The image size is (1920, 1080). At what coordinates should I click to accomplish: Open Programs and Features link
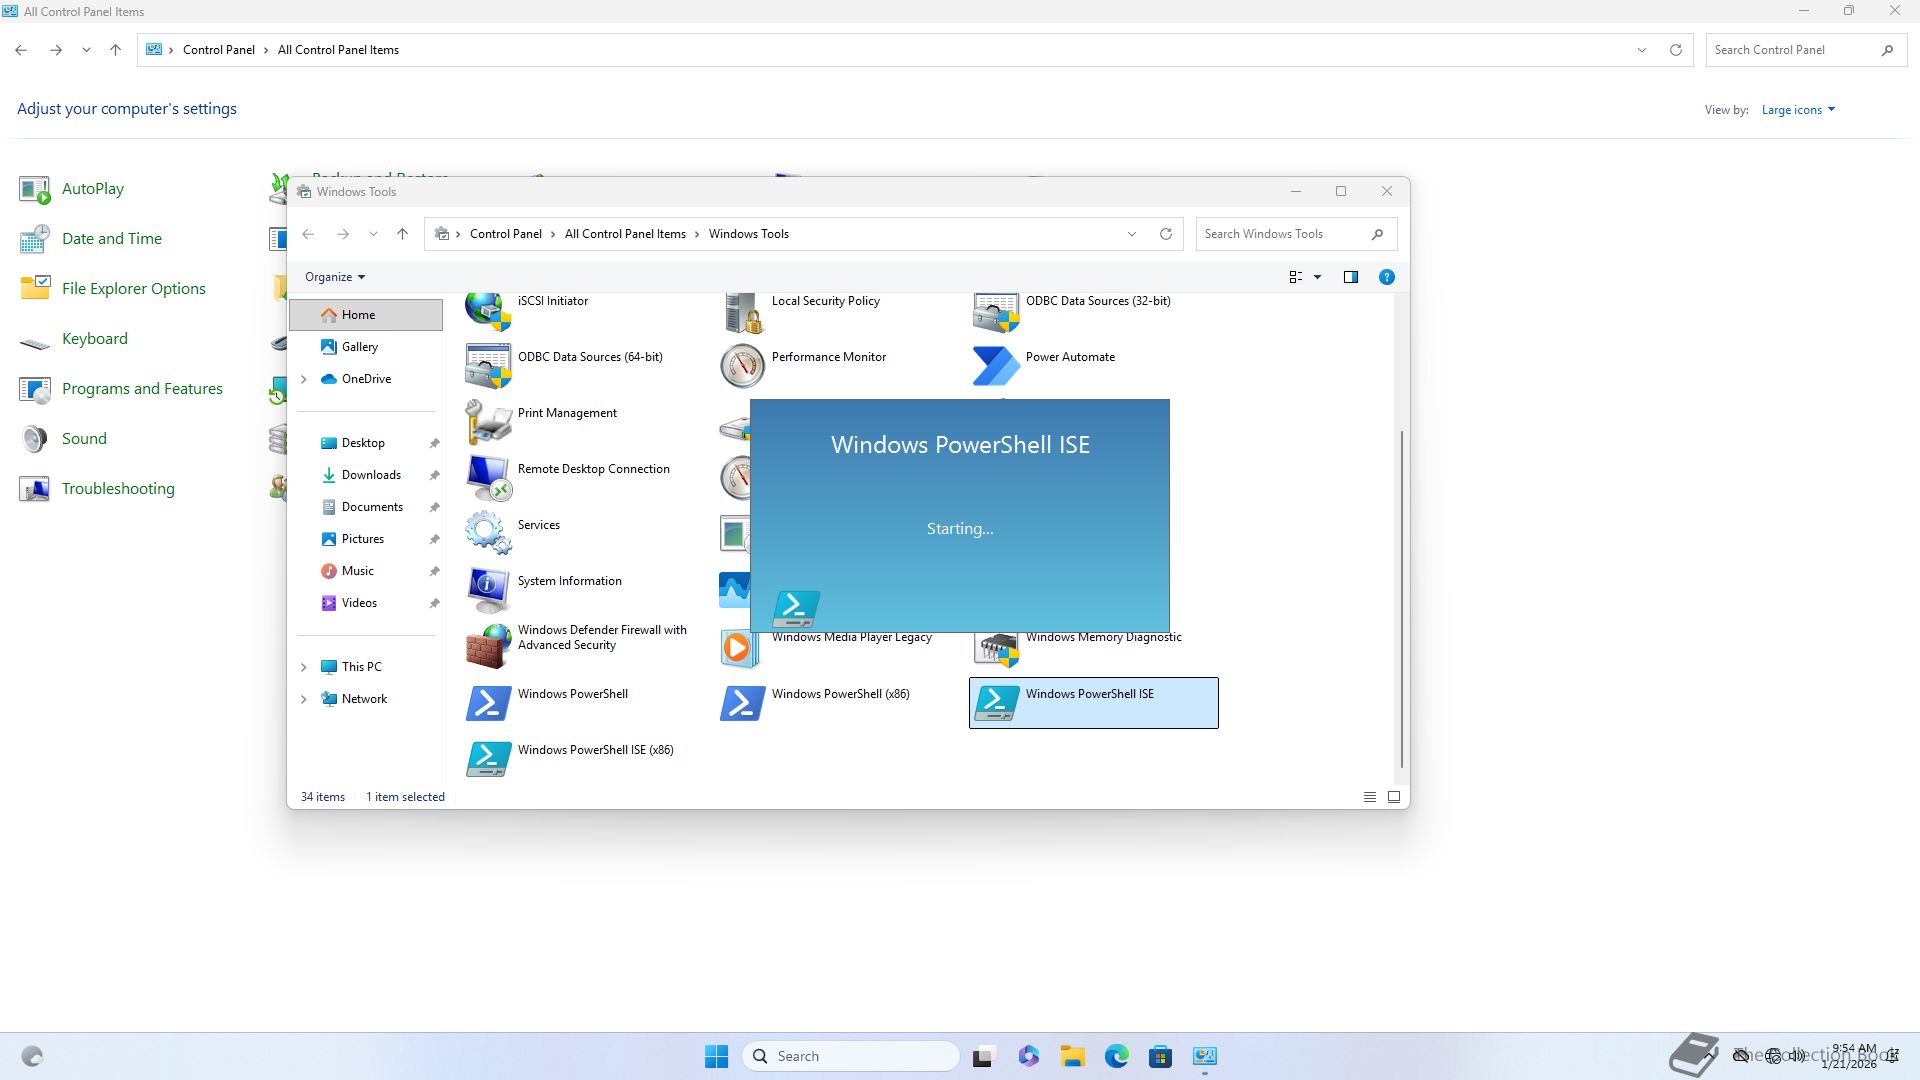pos(142,389)
